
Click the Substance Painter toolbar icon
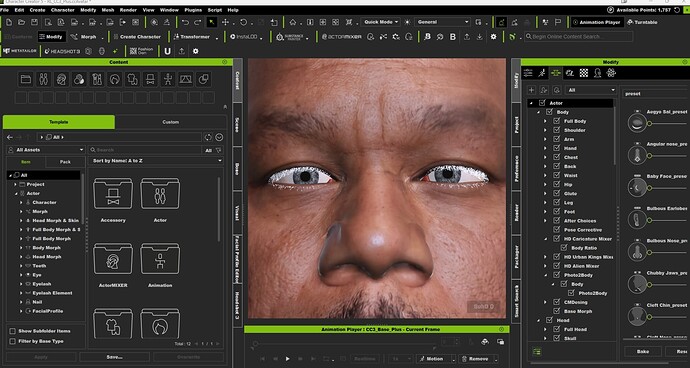290,37
